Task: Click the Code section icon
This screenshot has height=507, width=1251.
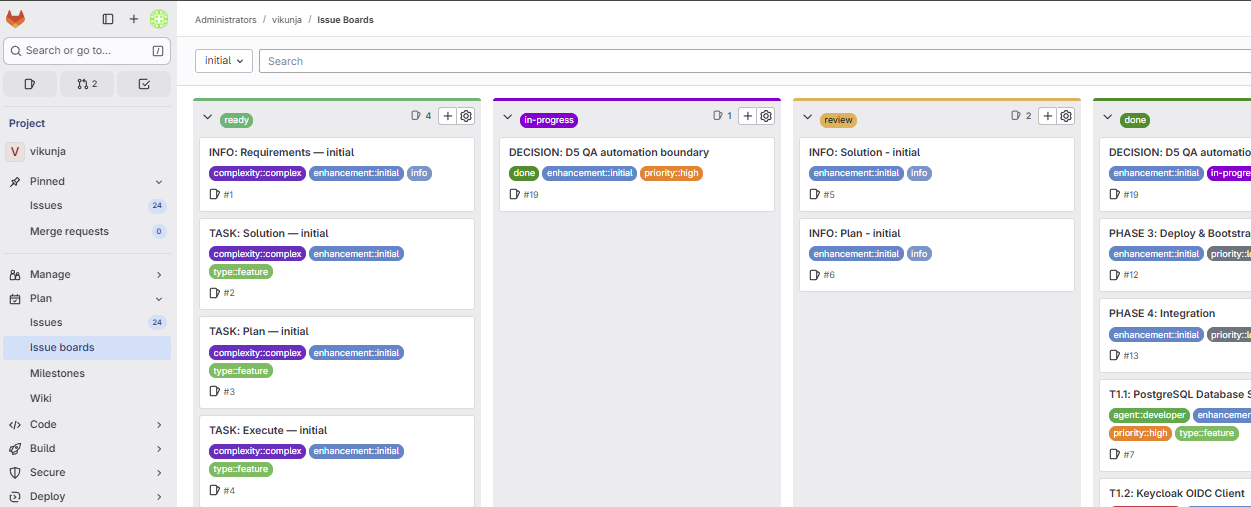Action: click(x=15, y=424)
